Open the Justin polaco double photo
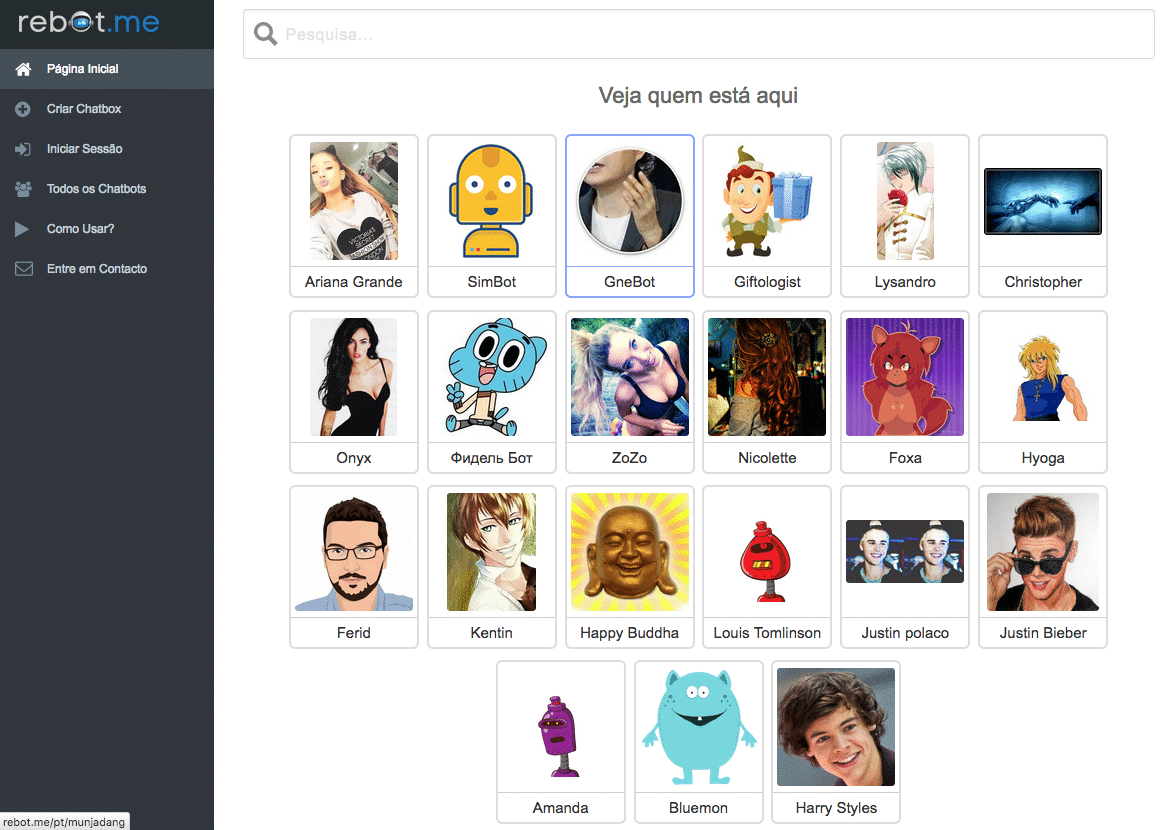This screenshot has height=830, width=1174. point(904,552)
